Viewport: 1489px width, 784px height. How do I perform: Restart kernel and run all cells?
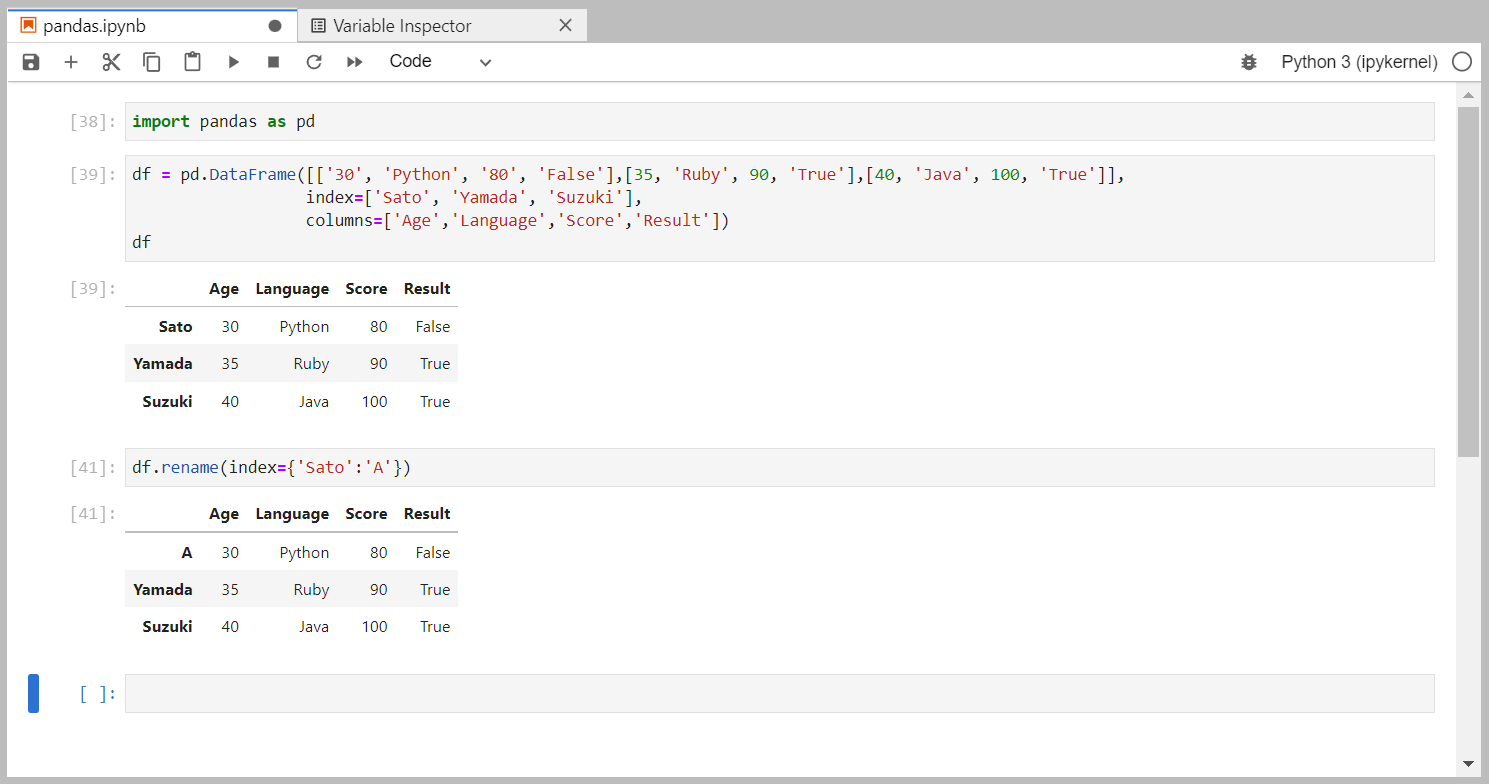click(353, 61)
